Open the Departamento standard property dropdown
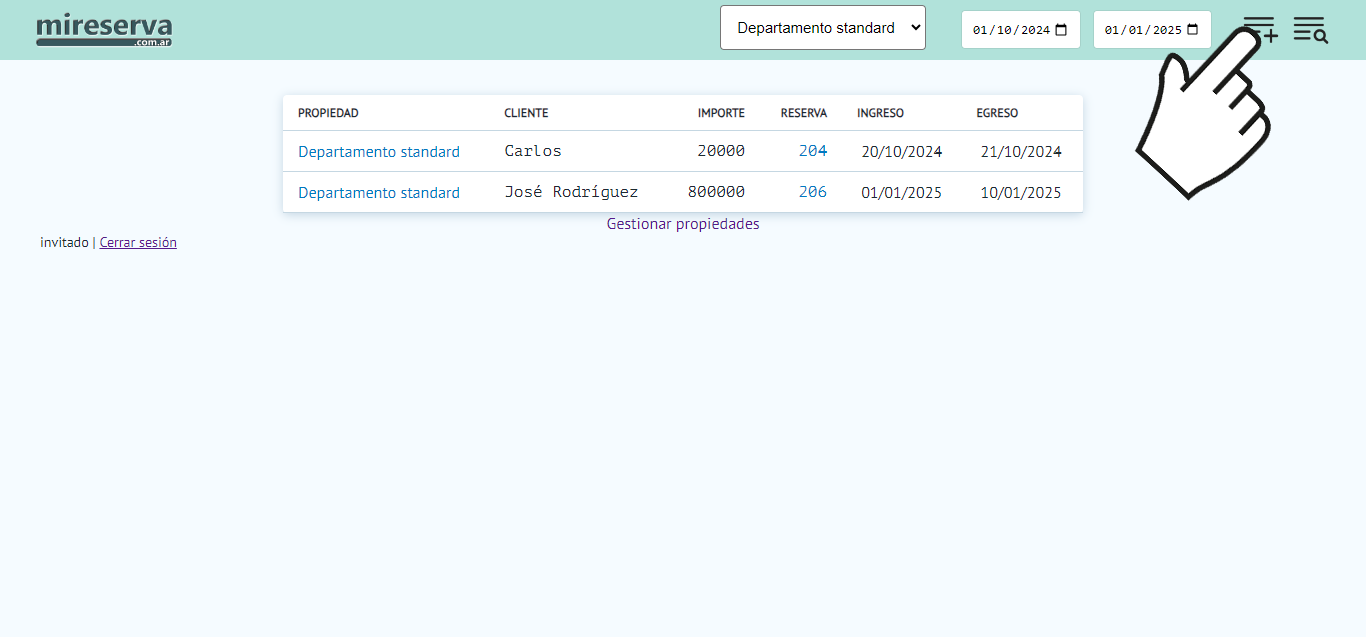 pos(822,28)
